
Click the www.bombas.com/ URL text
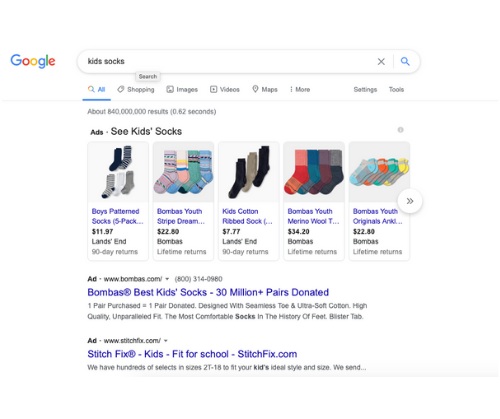[133, 279]
